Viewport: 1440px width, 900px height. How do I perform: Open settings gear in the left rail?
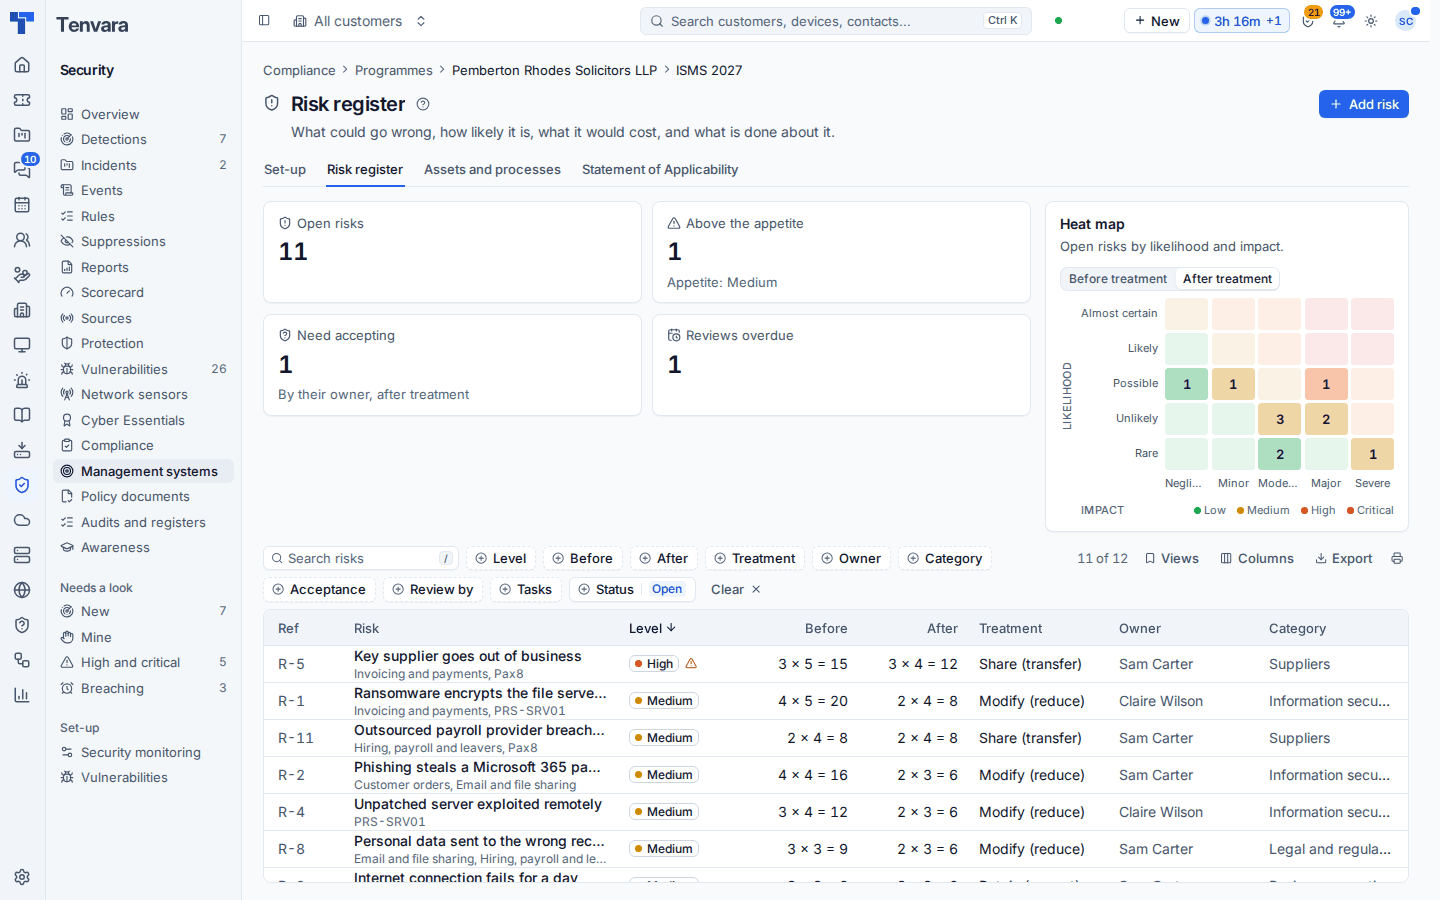coord(22,877)
